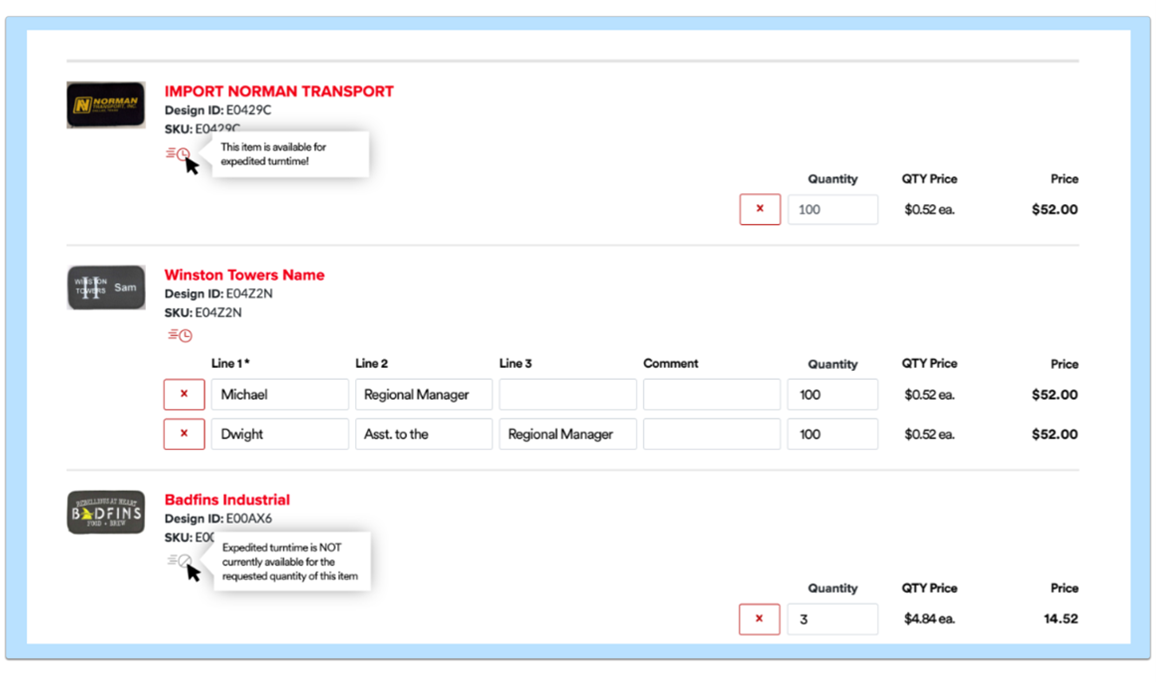Open the Norman Transport logo thumbnail
Image resolution: width=1156 pixels, height=682 pixels.
[x=106, y=105]
